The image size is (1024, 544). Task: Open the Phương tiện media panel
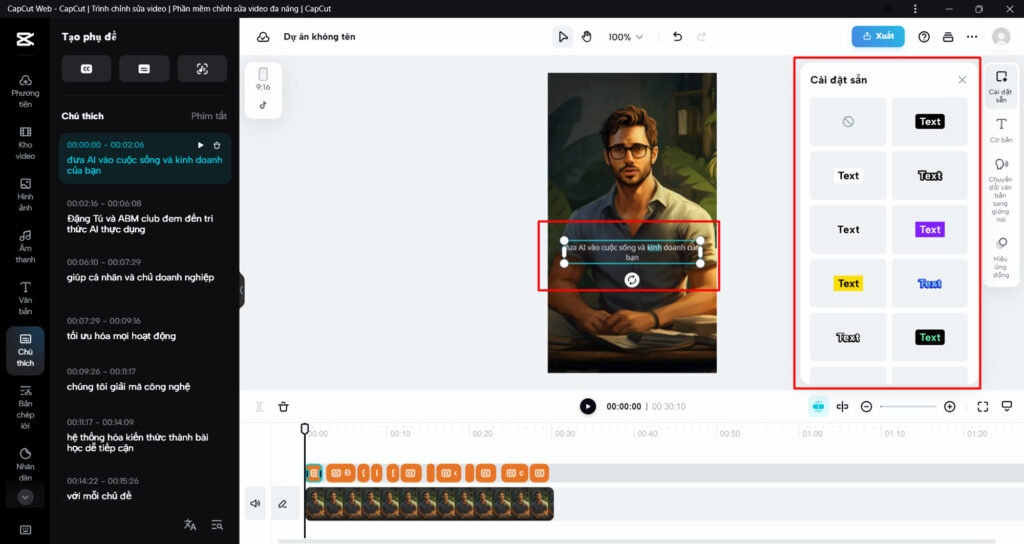25,90
